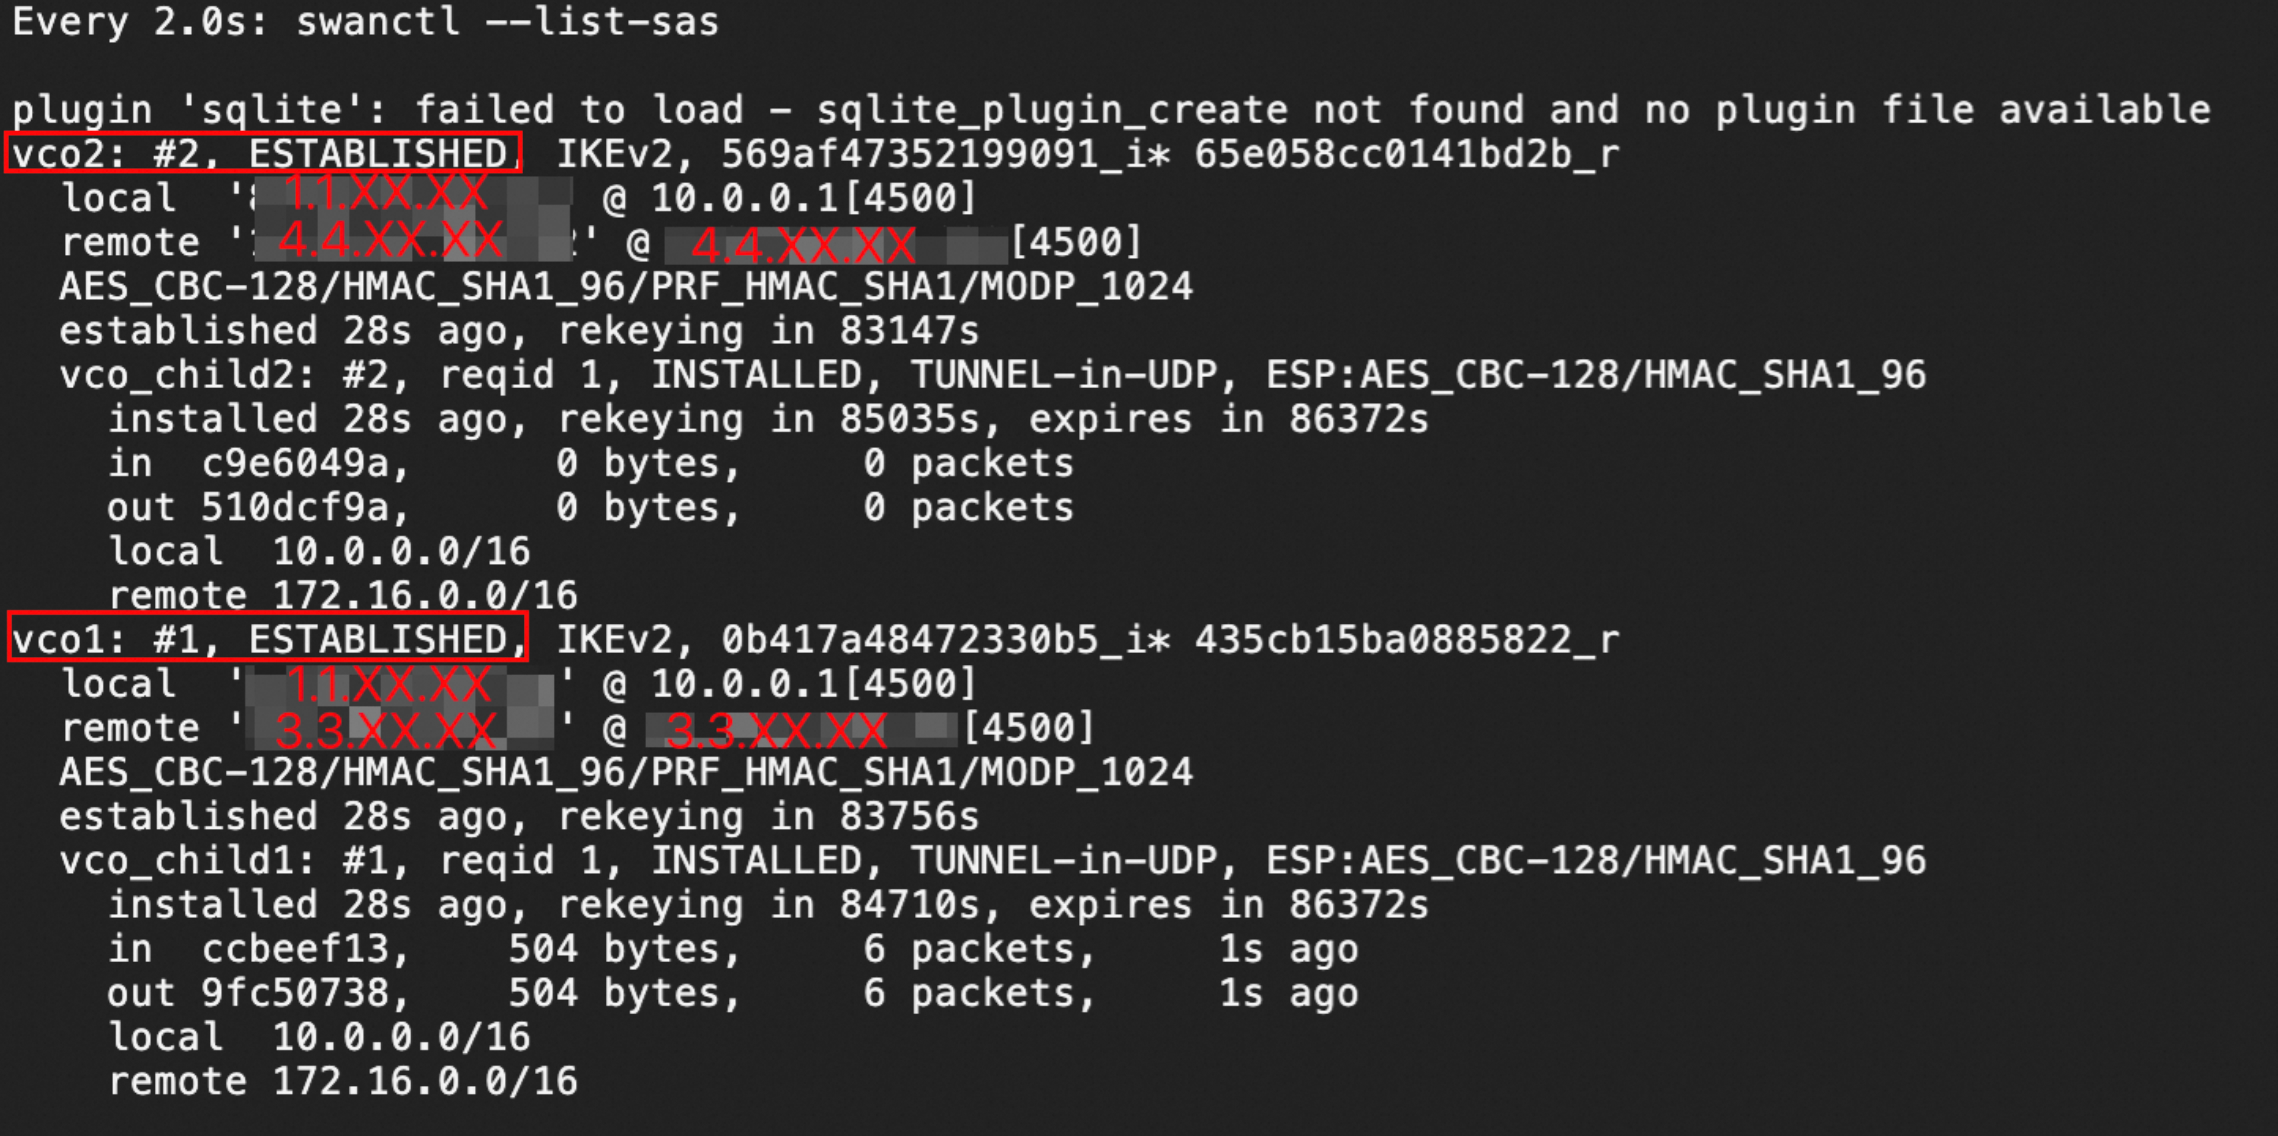Image resolution: width=2278 pixels, height=1136 pixels.
Task: Click the sqlite plugin failed to load line
Action: pyautogui.click(x=1111, y=109)
